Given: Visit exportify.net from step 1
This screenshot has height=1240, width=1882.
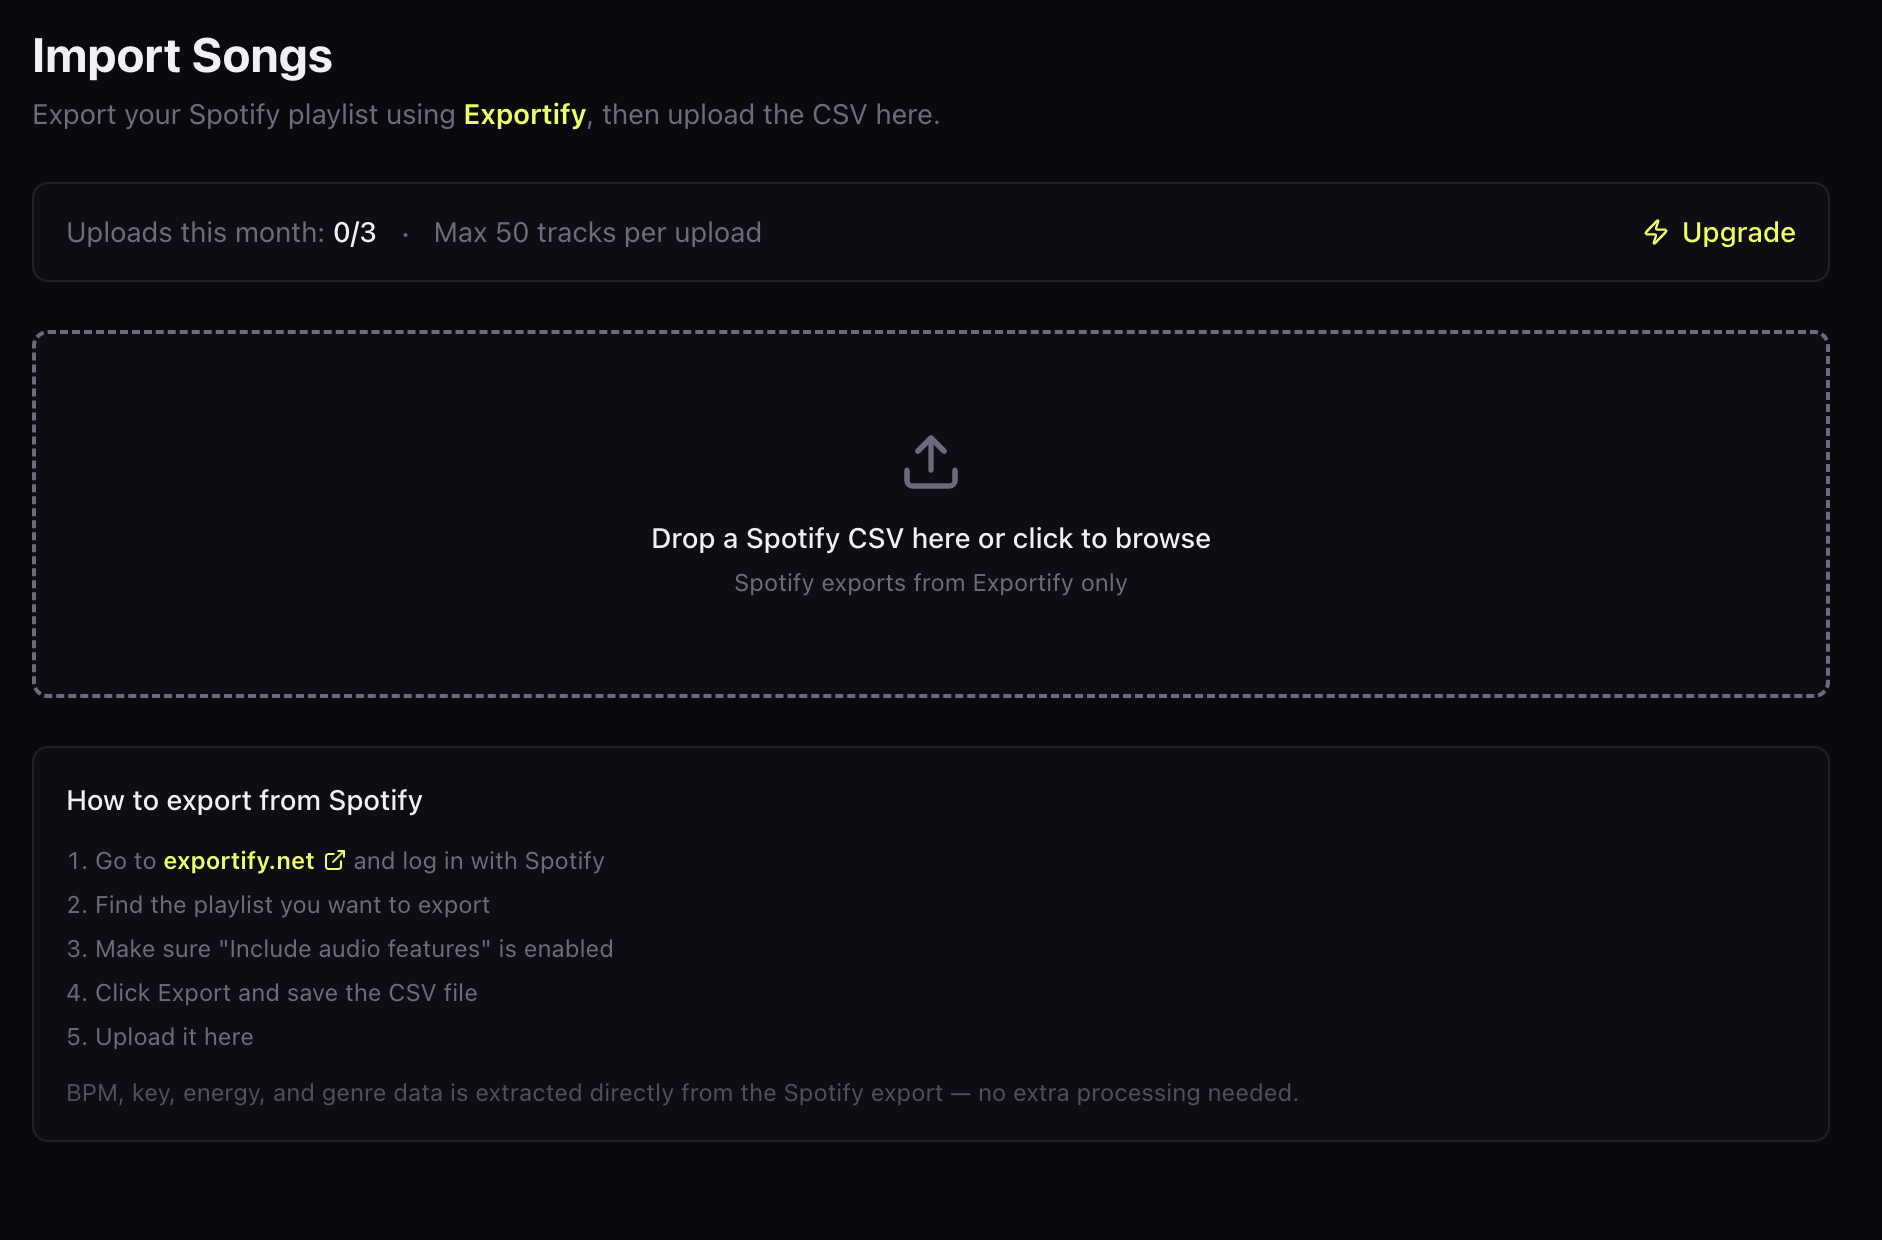Looking at the screenshot, I should pos(238,860).
